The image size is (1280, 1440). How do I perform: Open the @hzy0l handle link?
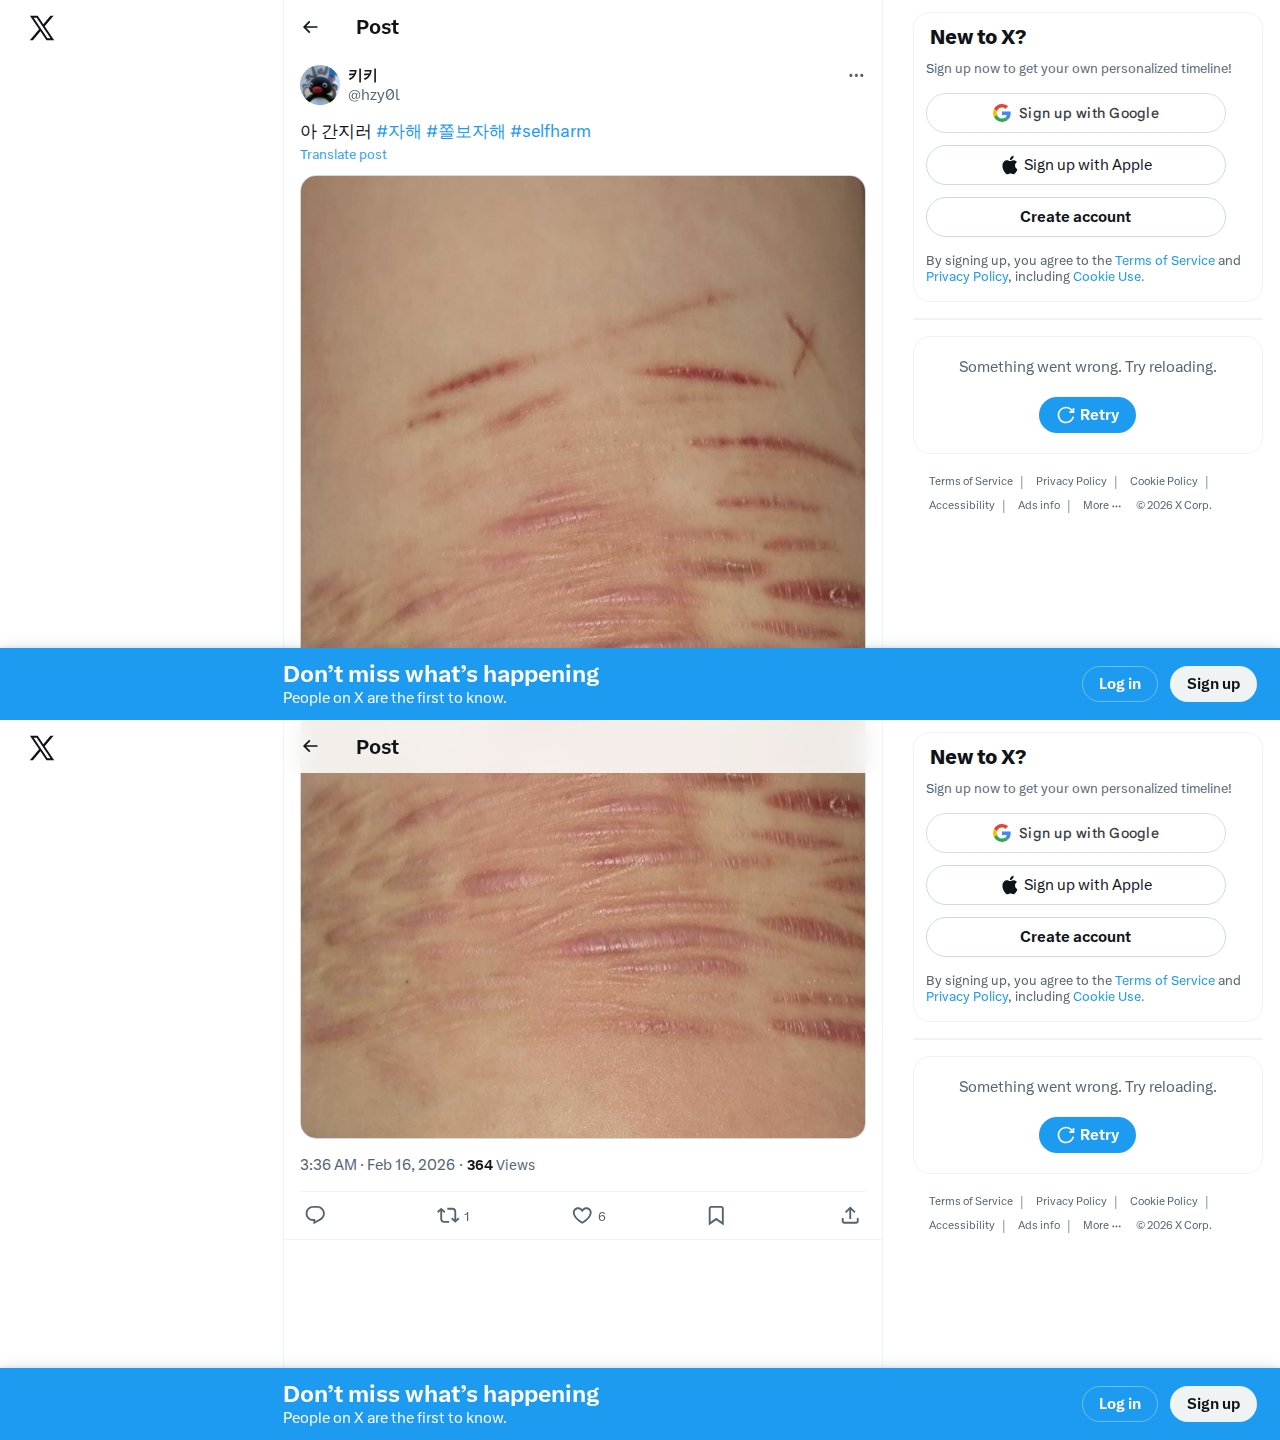pyautogui.click(x=374, y=95)
